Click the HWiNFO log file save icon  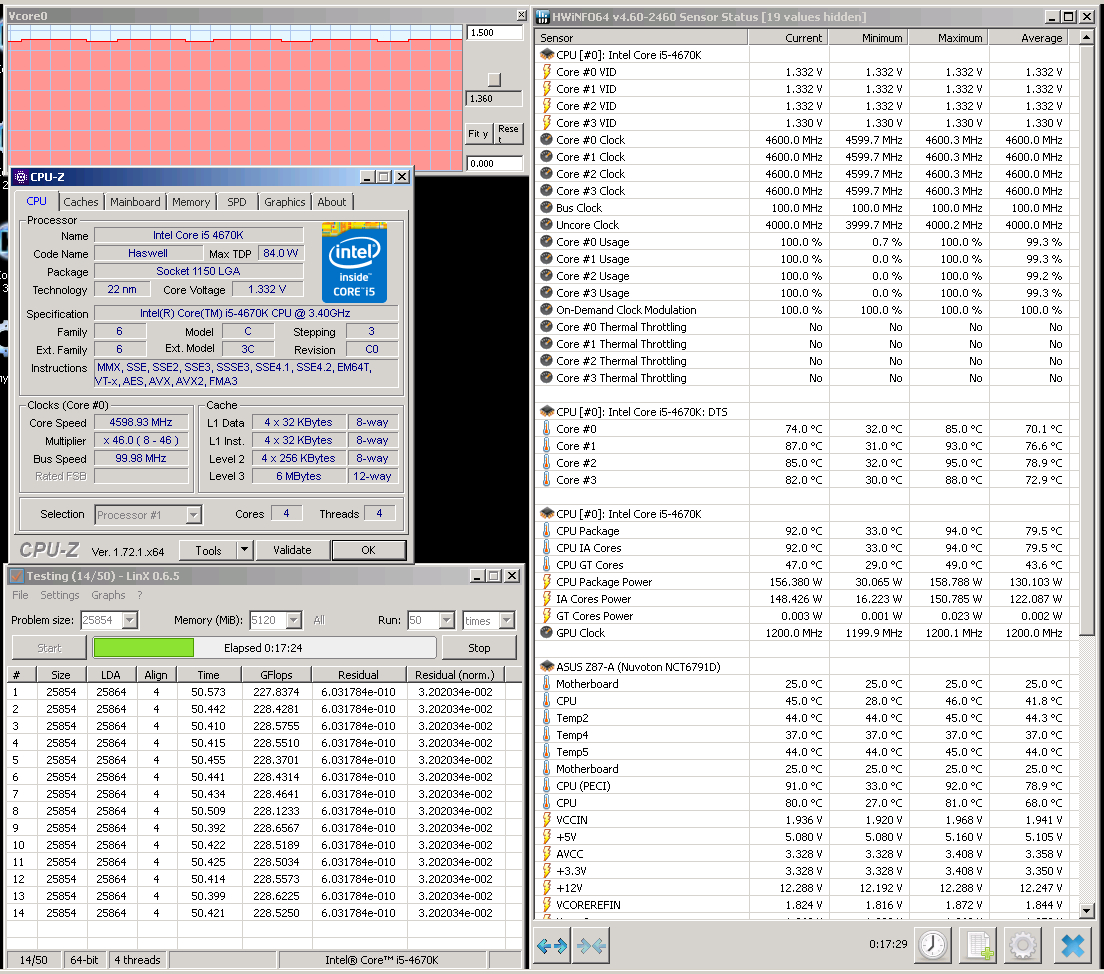979,945
